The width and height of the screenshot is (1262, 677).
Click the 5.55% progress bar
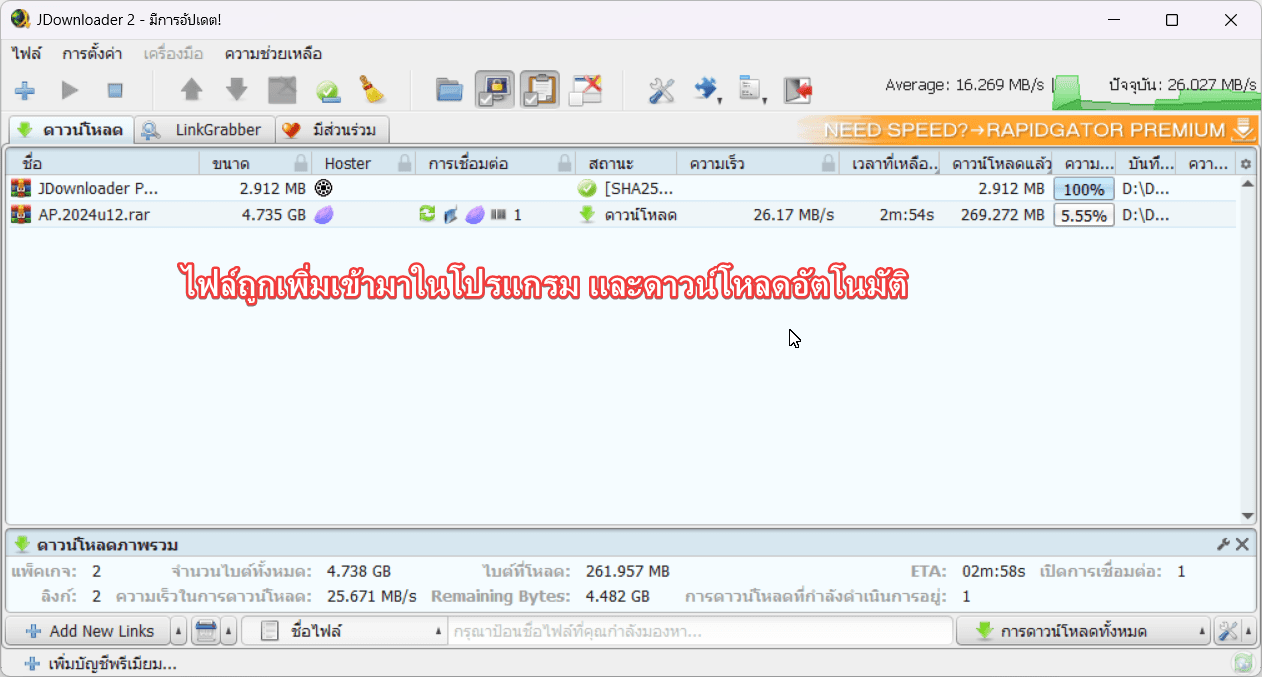(x=1084, y=215)
